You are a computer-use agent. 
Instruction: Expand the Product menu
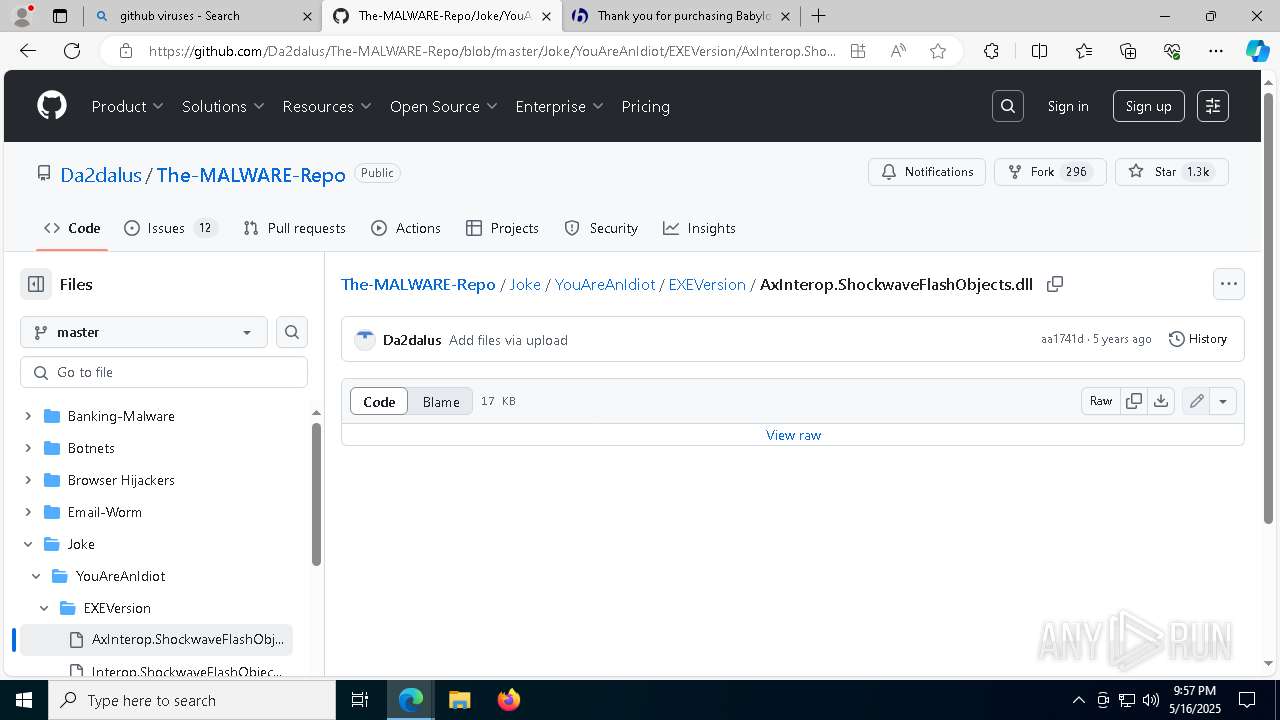pyautogui.click(x=128, y=106)
